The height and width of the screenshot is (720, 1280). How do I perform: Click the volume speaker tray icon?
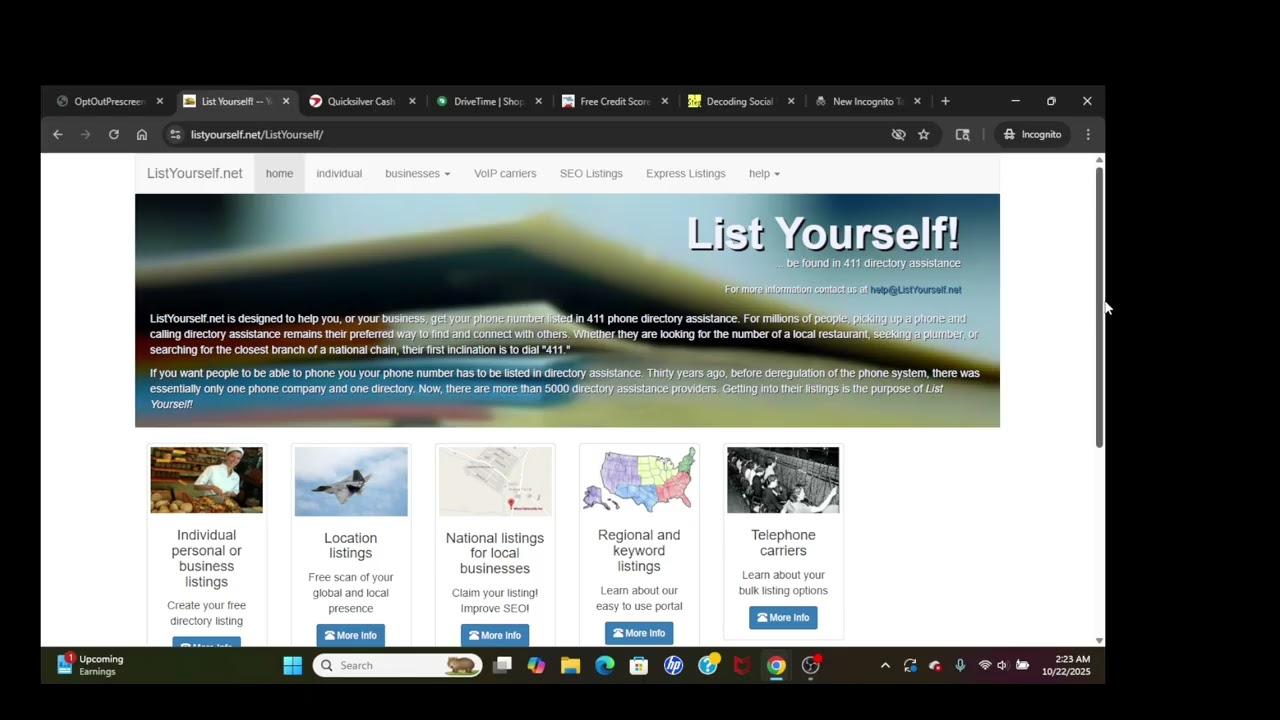(x=1003, y=665)
